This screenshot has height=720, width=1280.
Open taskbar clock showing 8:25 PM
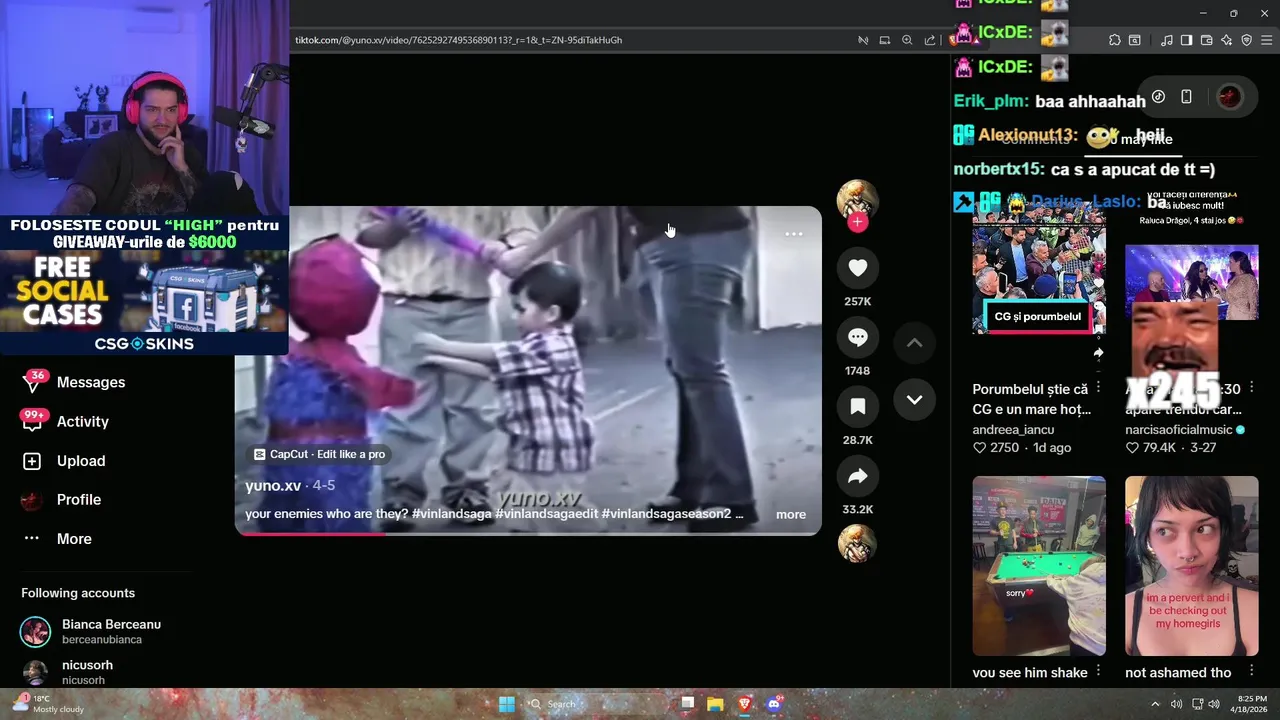pos(1251,704)
